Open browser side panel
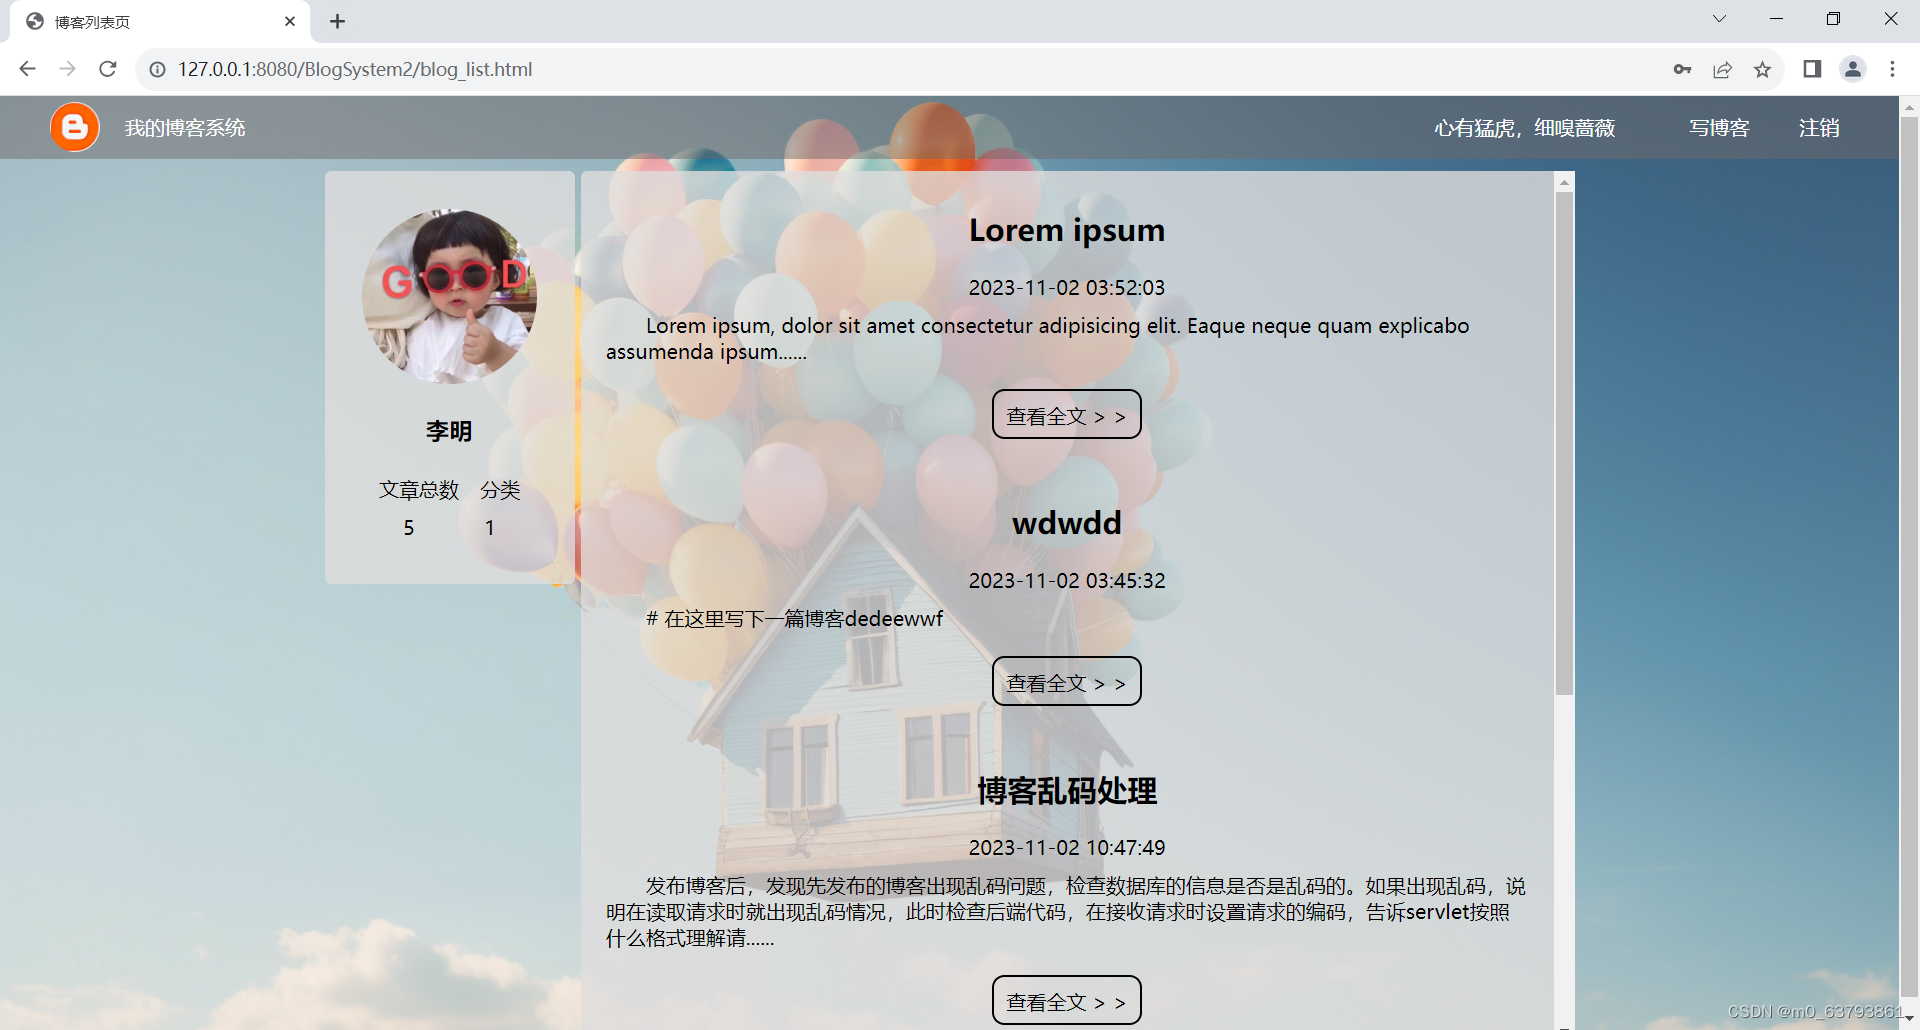This screenshot has width=1920, height=1030. pyautogui.click(x=1812, y=69)
